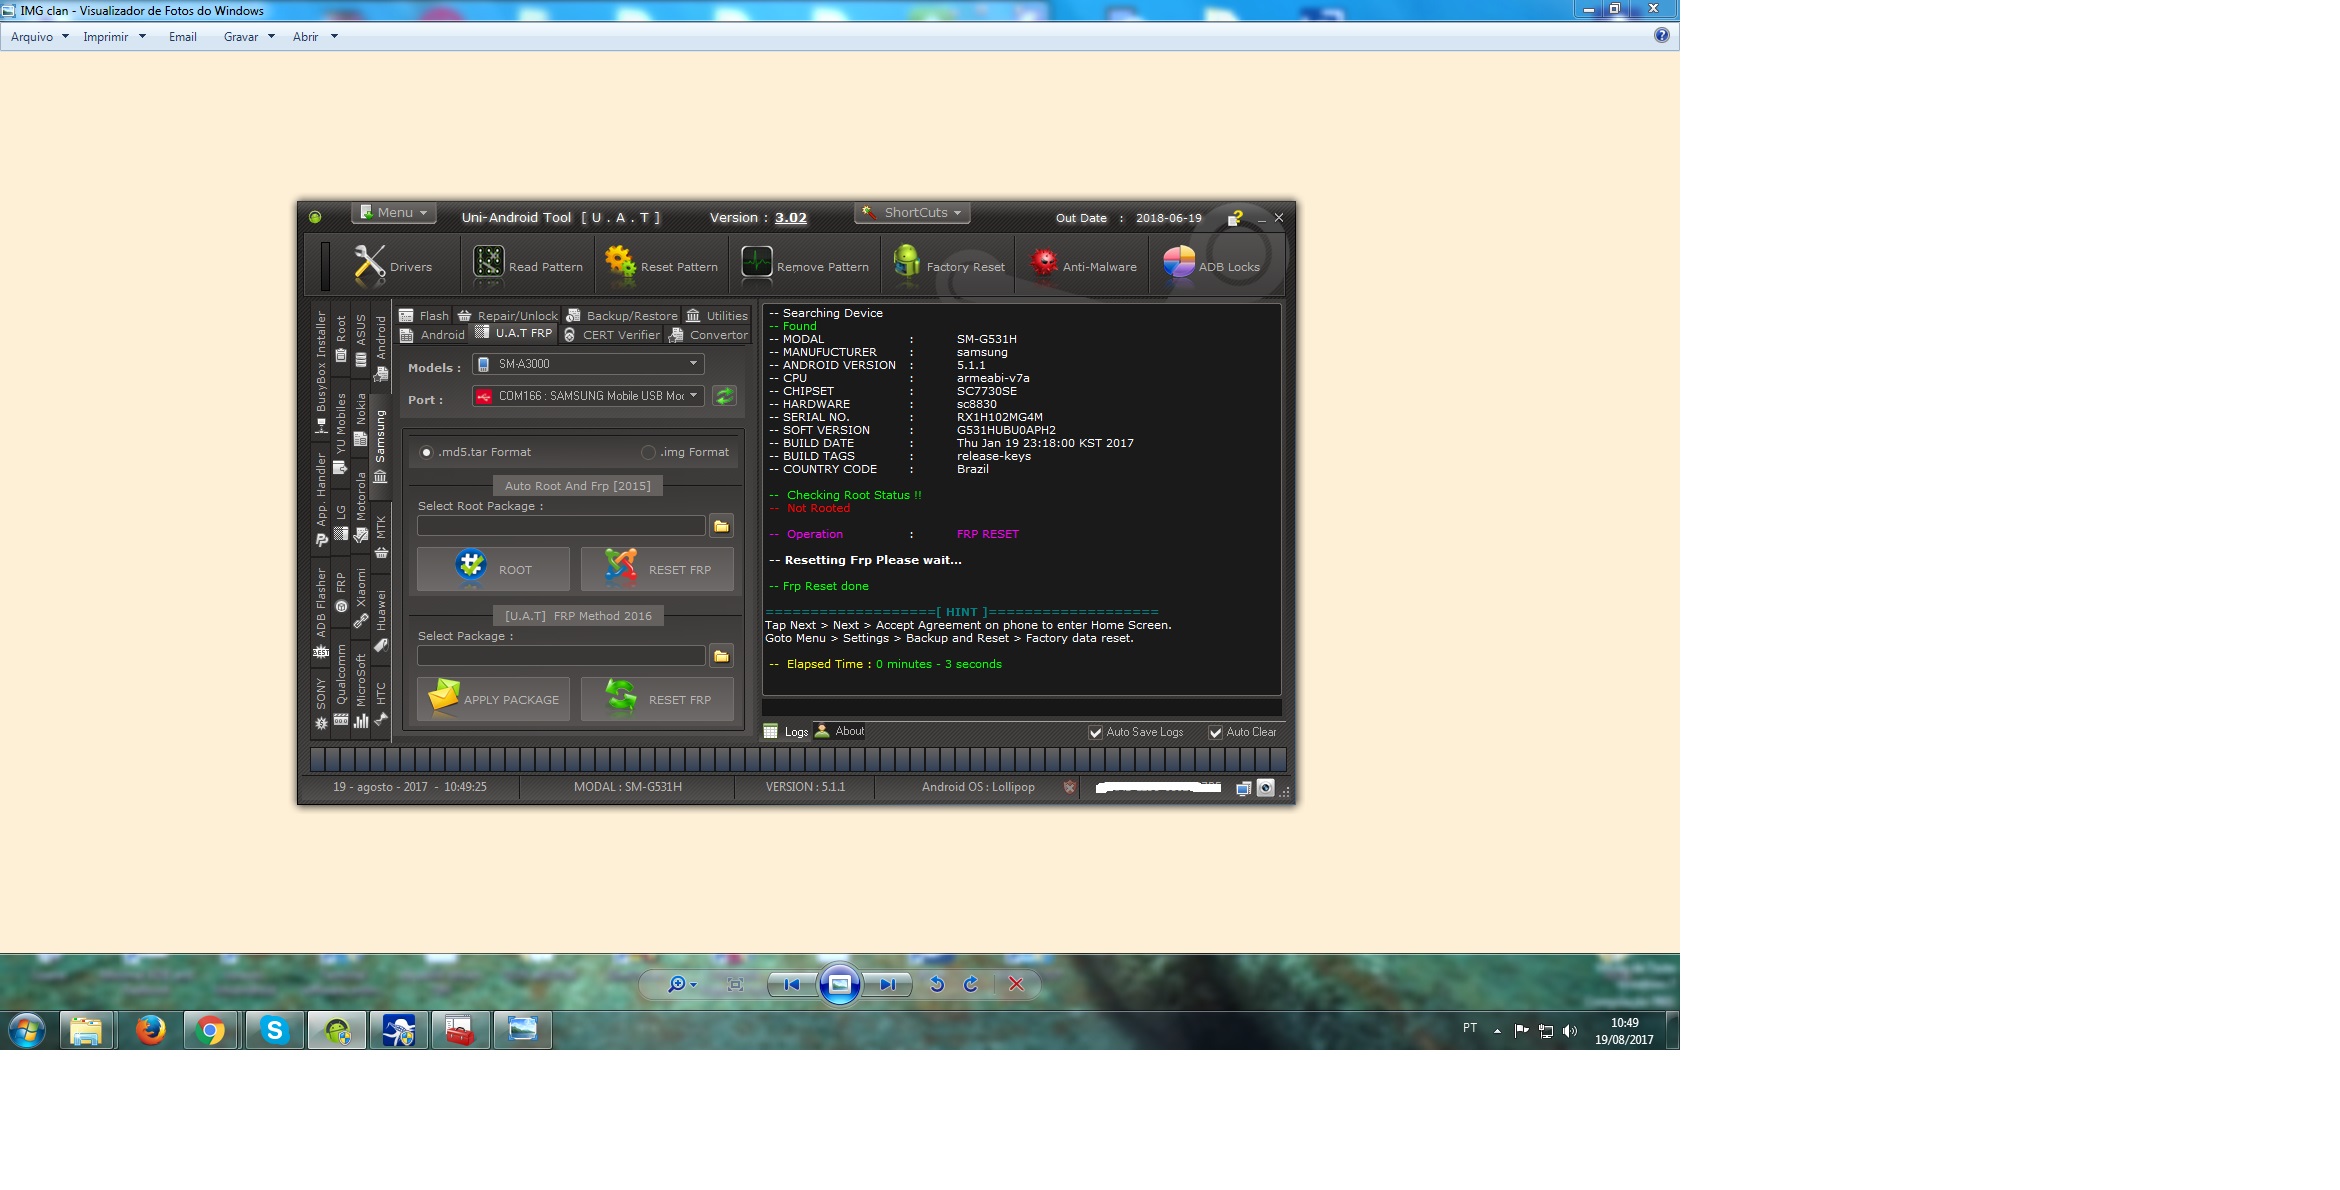Viewport: 2340px width, 1190px height.
Task: Select the .md5.tar Format option
Action: (476, 452)
